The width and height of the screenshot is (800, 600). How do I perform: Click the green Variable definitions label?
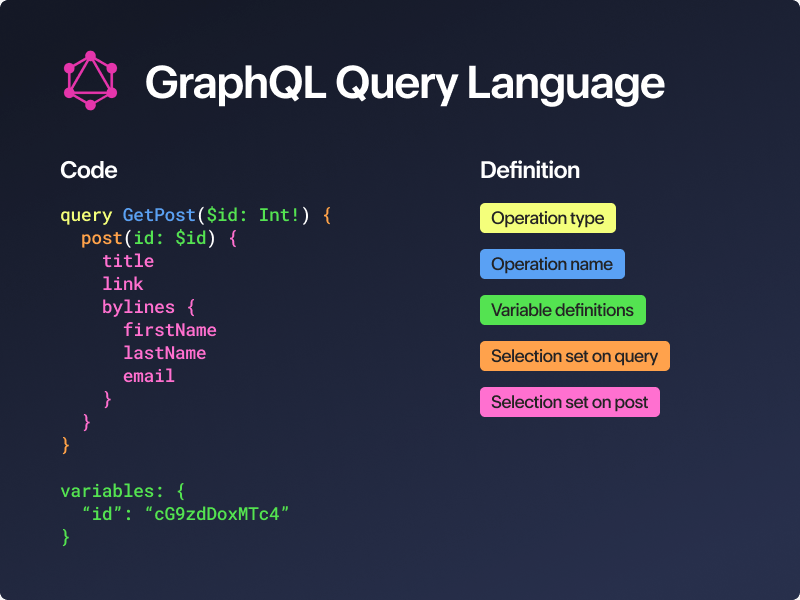coord(563,310)
